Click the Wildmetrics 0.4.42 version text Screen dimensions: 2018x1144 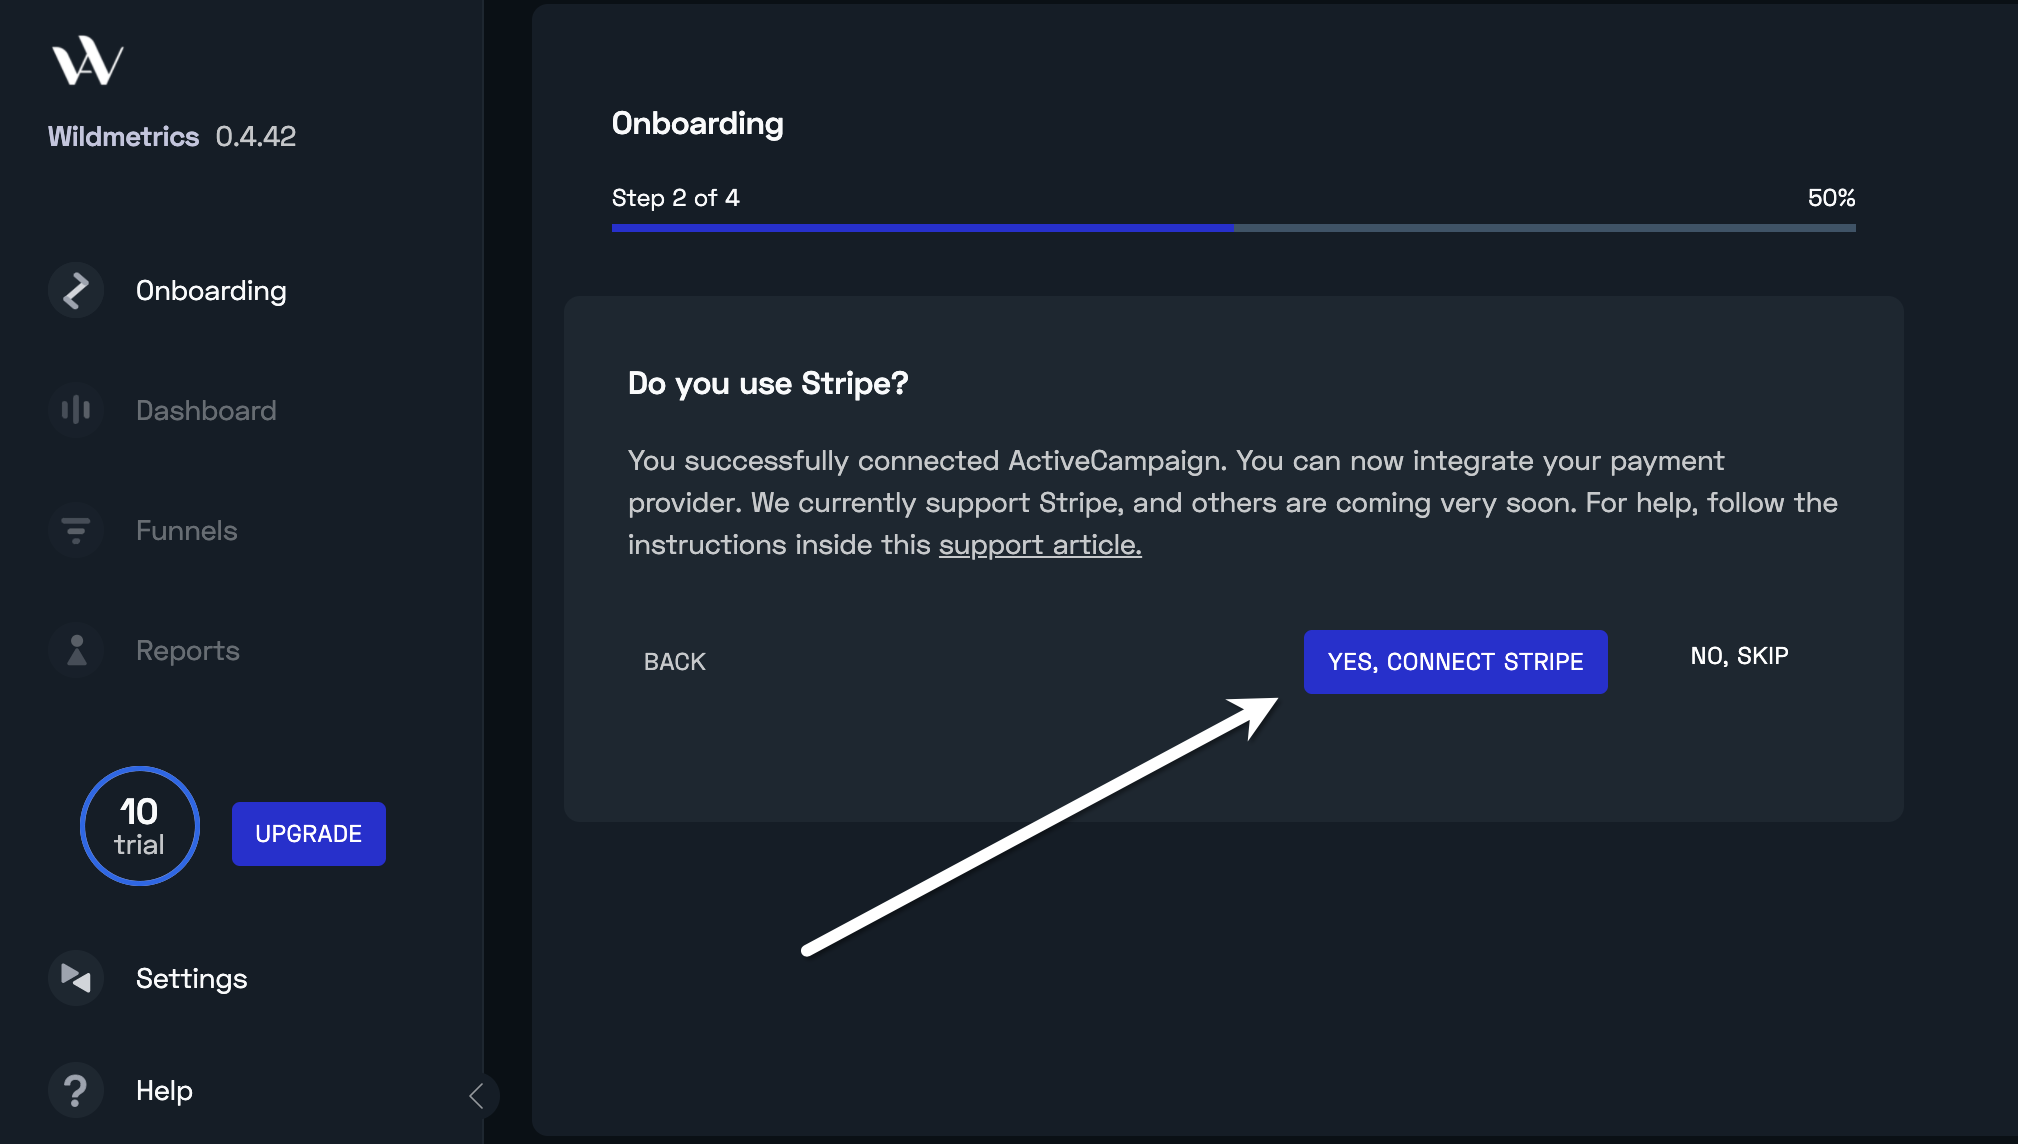(172, 136)
